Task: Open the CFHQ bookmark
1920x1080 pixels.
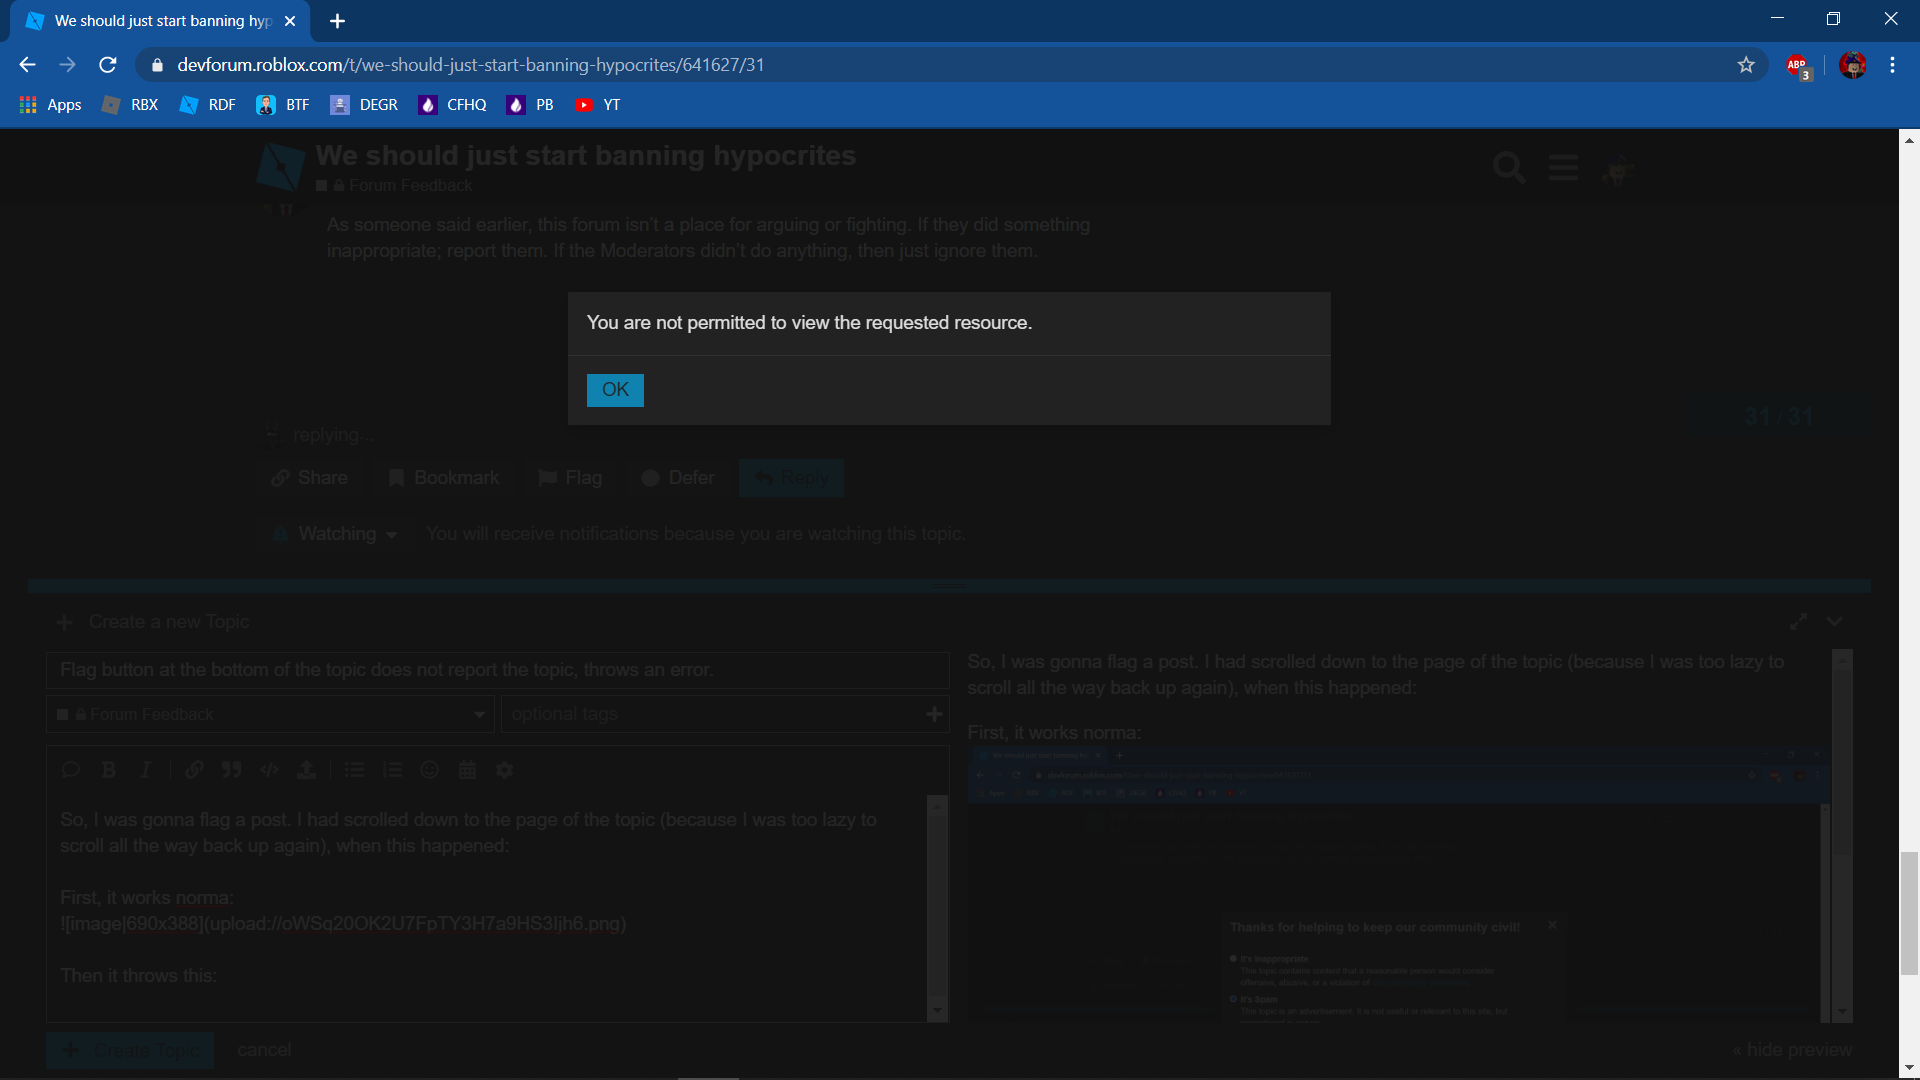Action: (453, 105)
